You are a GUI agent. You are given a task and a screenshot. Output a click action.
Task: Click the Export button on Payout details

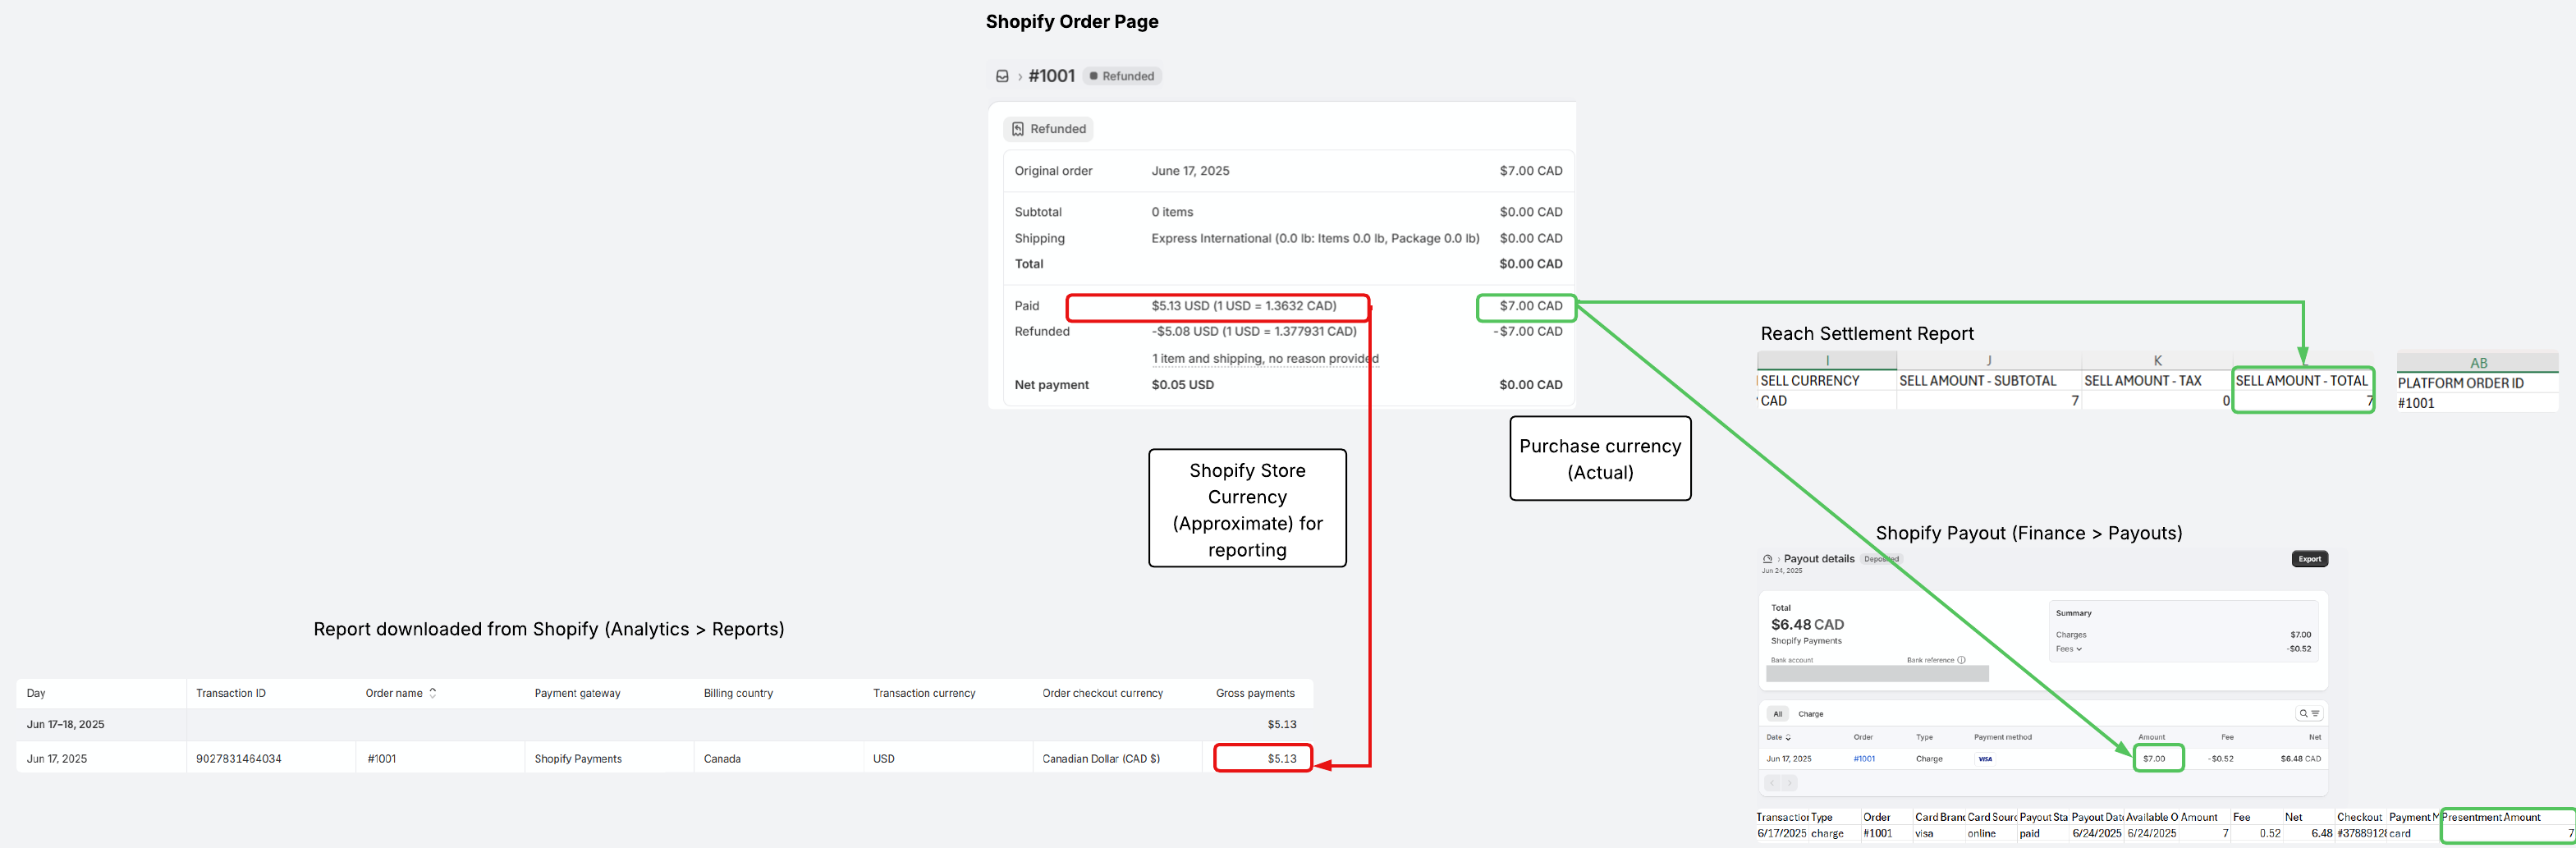coord(2309,559)
